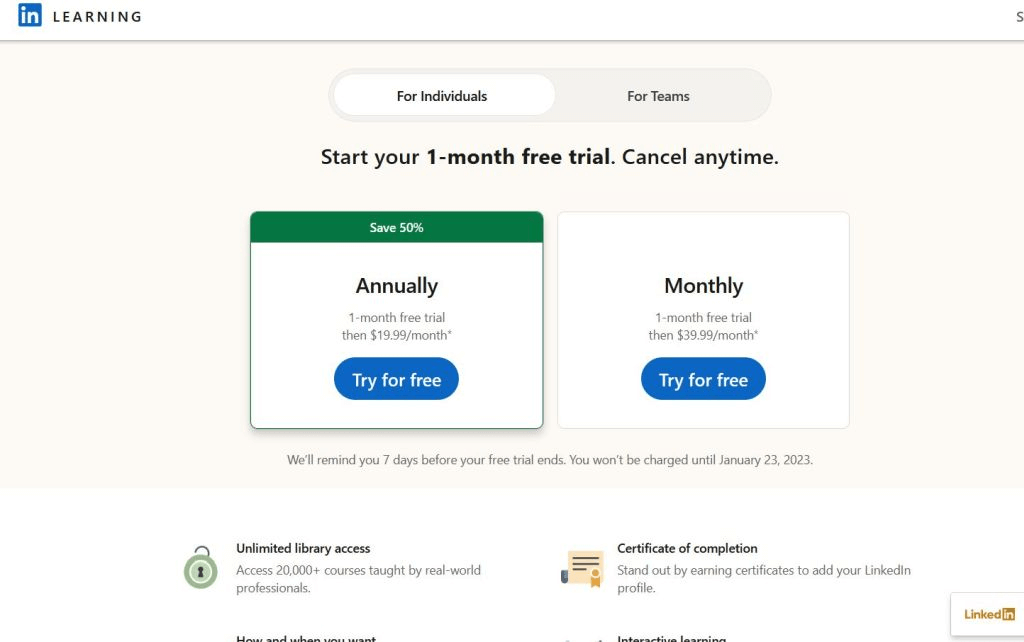
Task: Click the padlock icon for library access
Action: coord(200,568)
